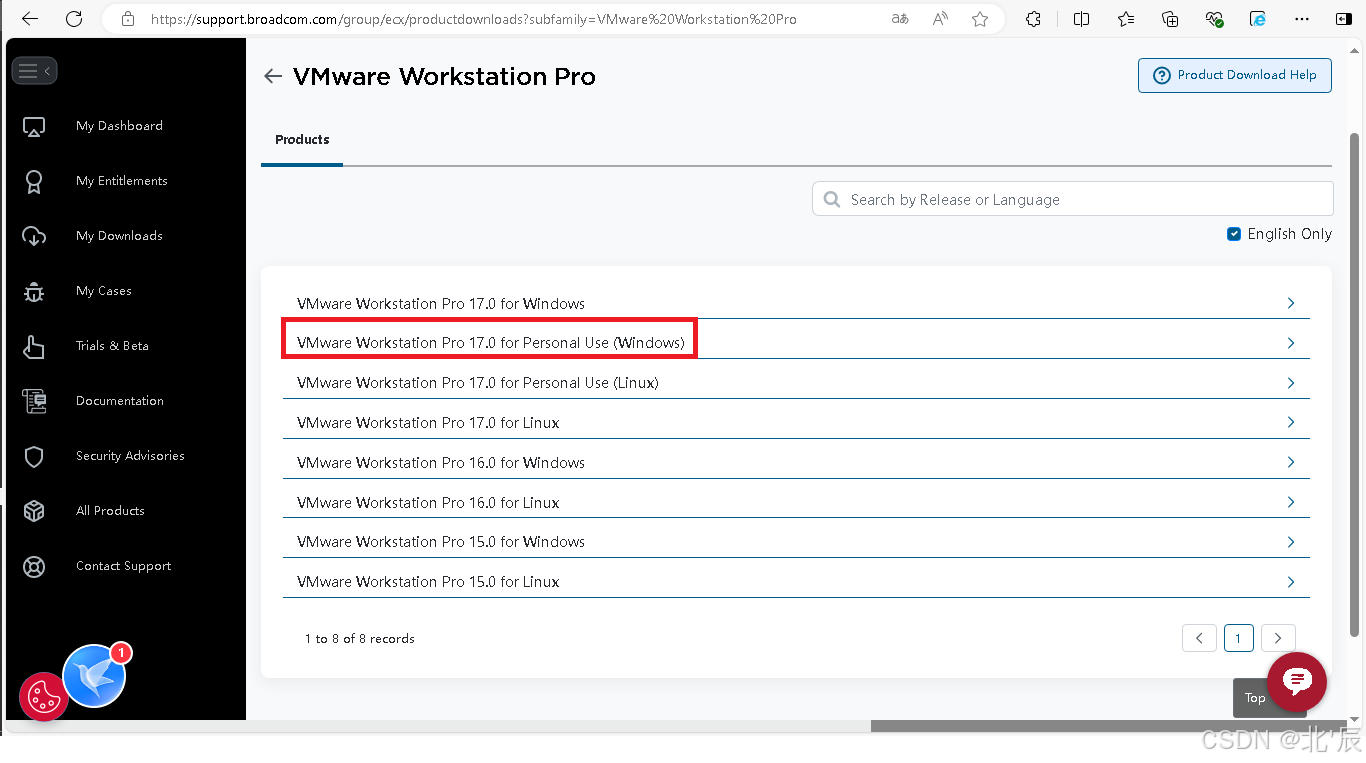The image size is (1366, 763).
Task: Expand Workstation Pro 16.0 for Linux chevron
Action: (1291, 502)
